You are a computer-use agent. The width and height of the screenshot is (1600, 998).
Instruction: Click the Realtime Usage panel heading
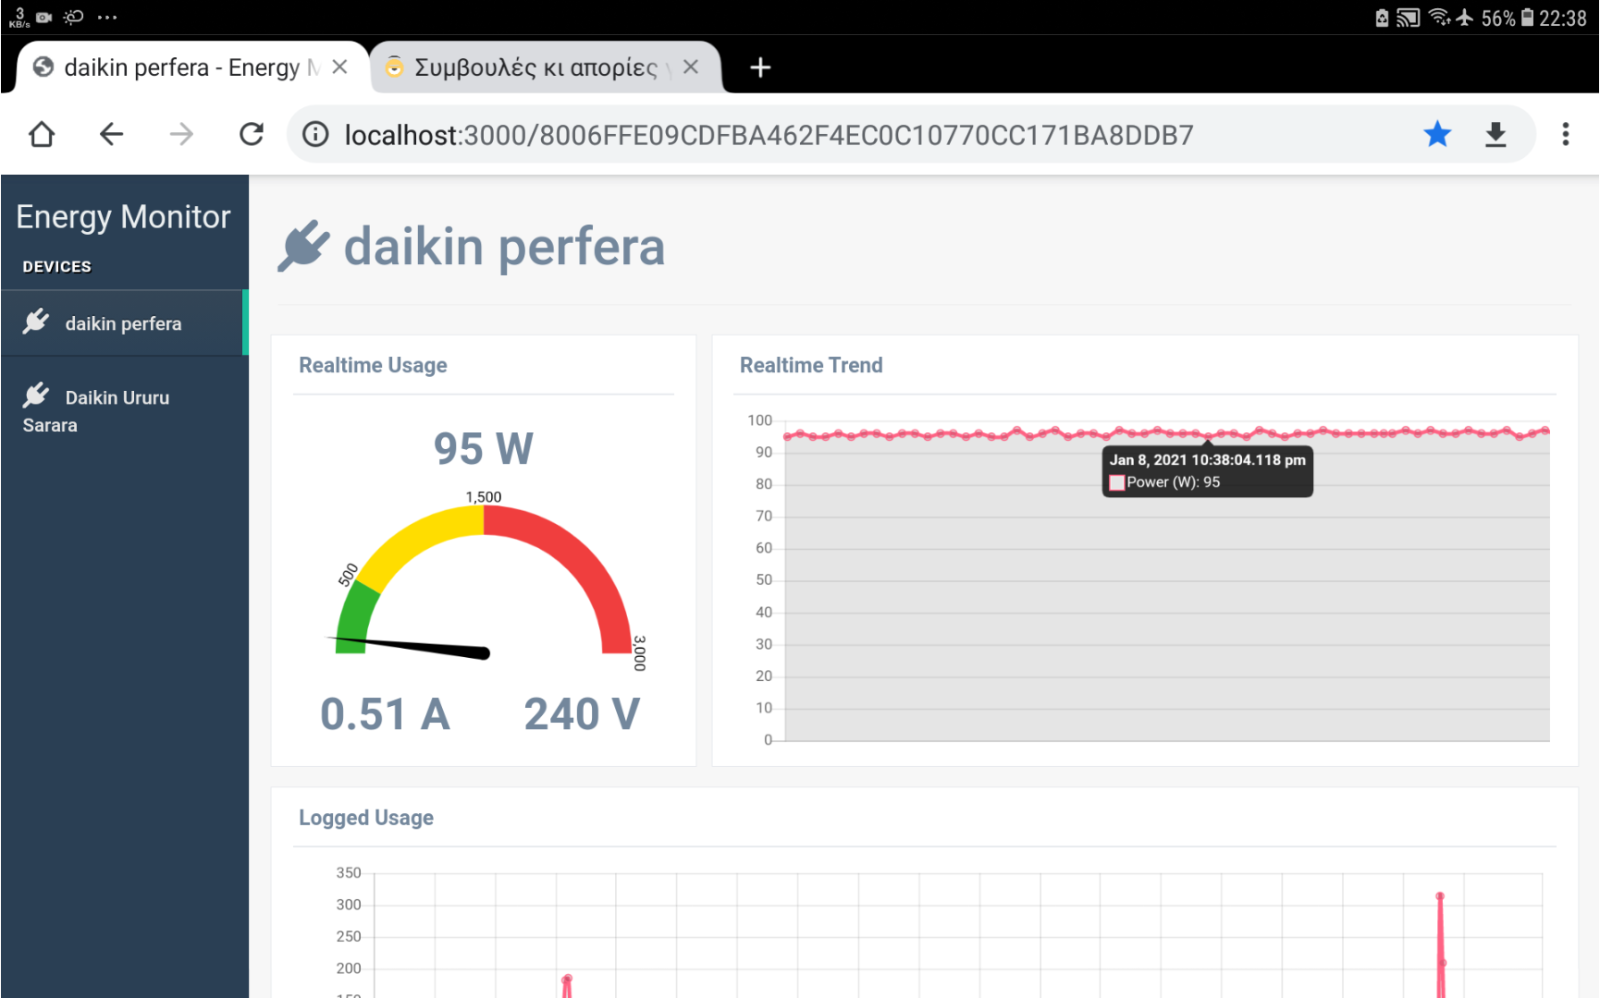373,365
